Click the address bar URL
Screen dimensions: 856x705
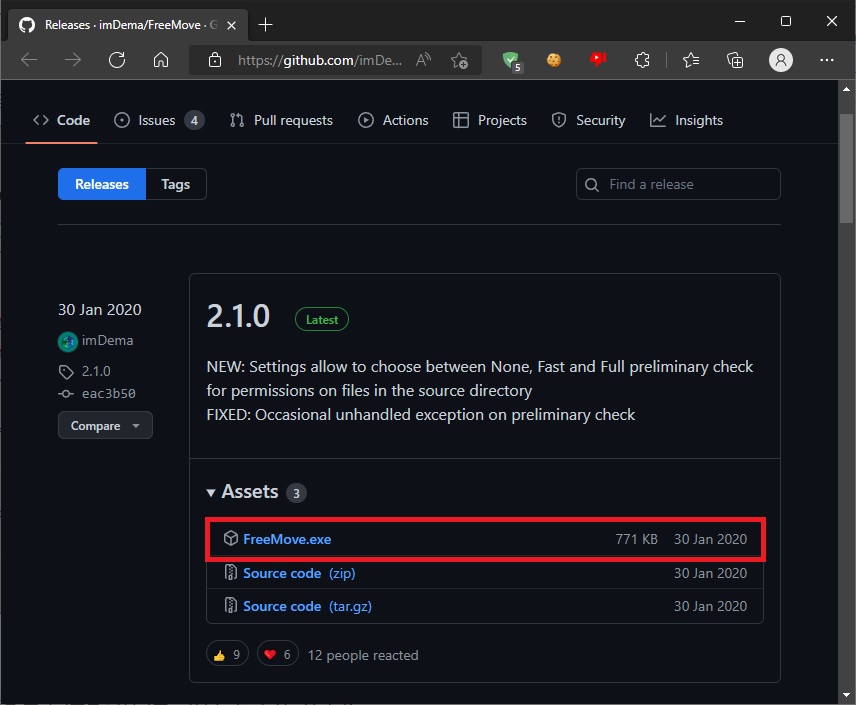[x=319, y=60]
